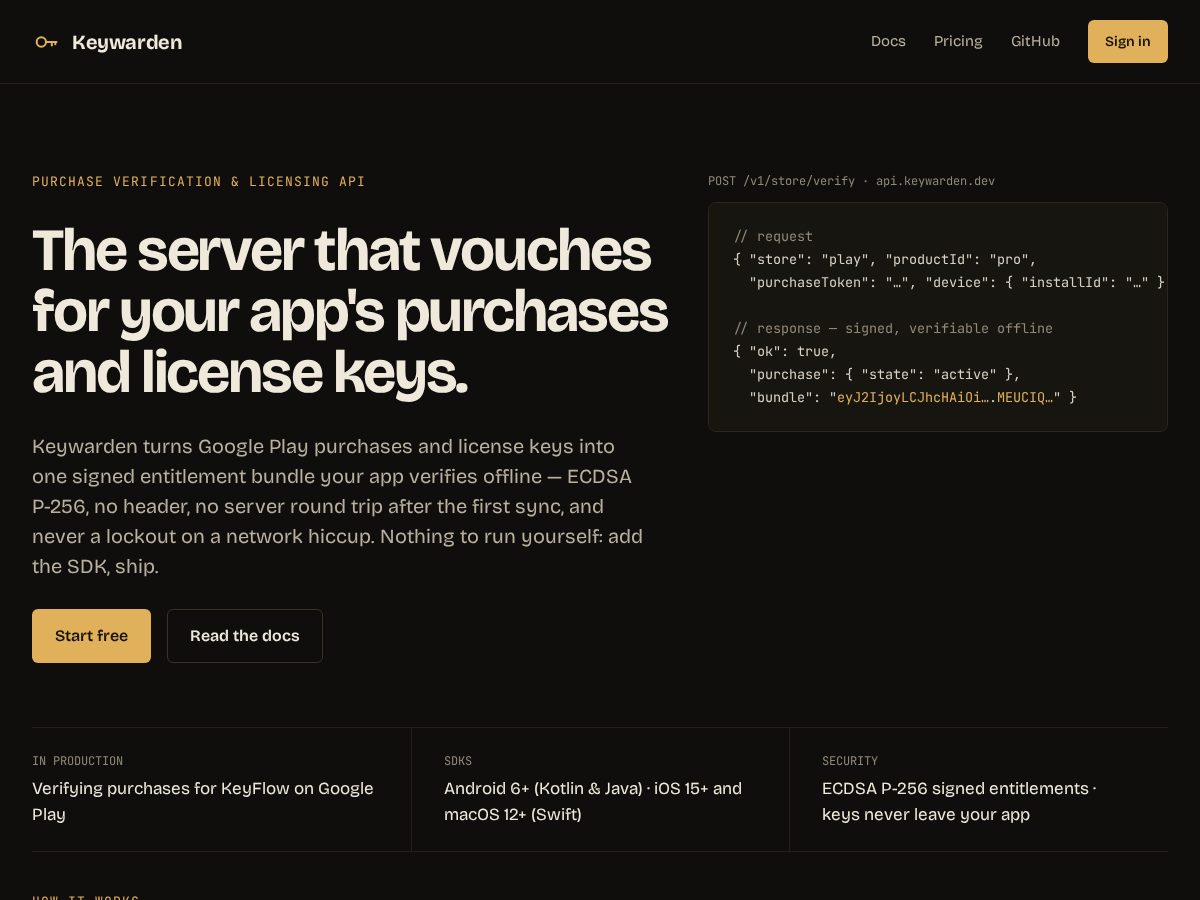Click the Read the docs button

[x=245, y=636]
